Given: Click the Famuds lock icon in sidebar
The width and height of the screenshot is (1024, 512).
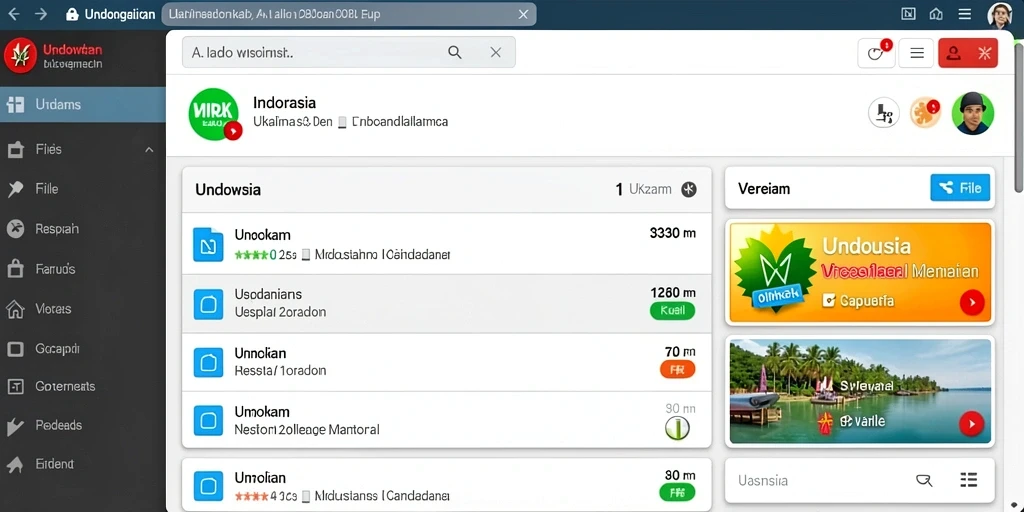Looking at the screenshot, I should tap(15, 269).
